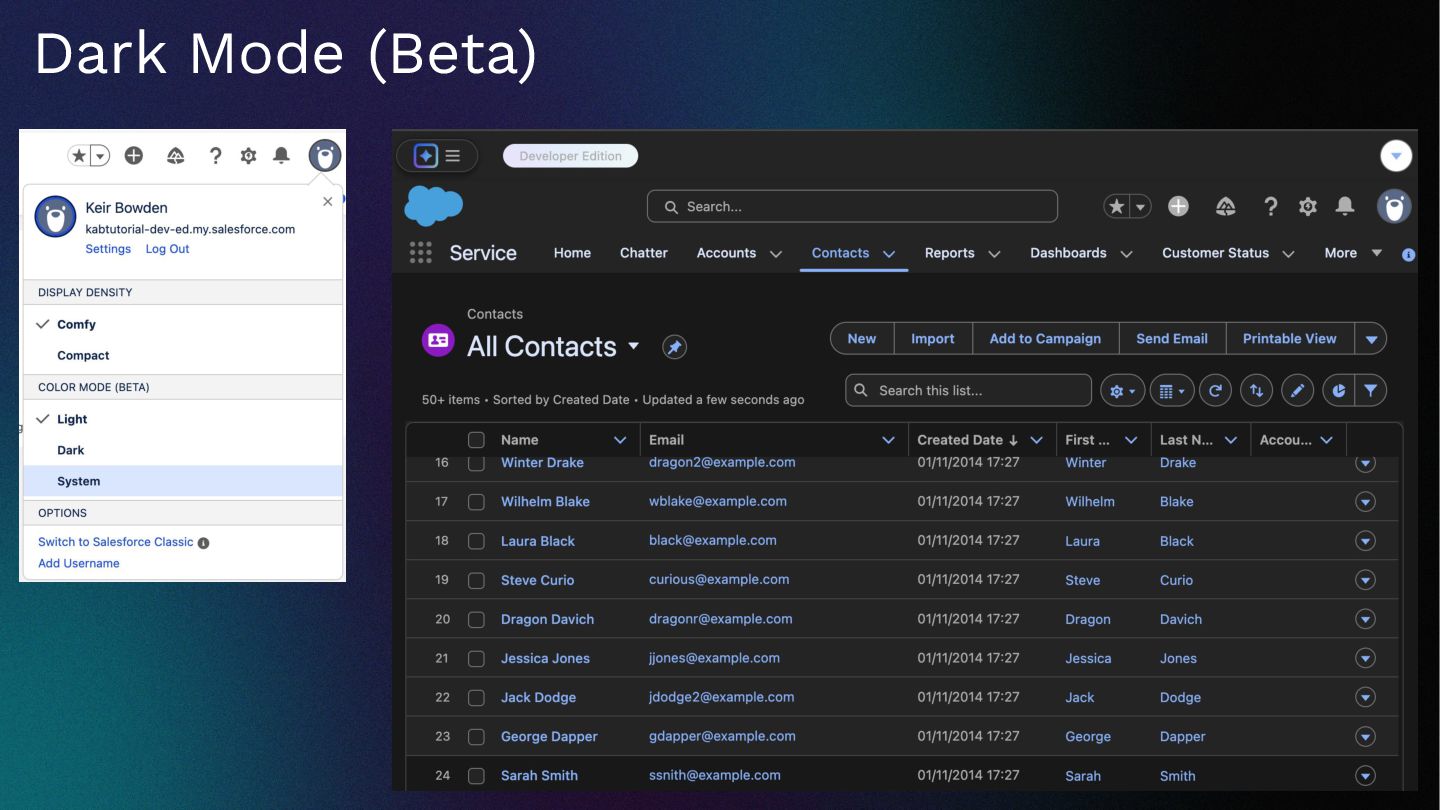Viewport: 1440px width, 810px height.
Task: Open Trailhead guidance icon in dark window
Action: (1226, 206)
